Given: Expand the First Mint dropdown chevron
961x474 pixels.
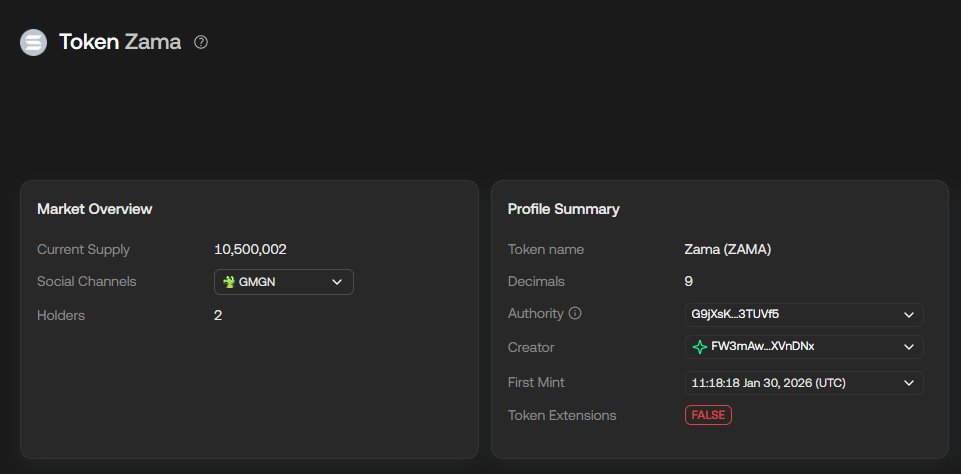Looking at the screenshot, I should [908, 383].
